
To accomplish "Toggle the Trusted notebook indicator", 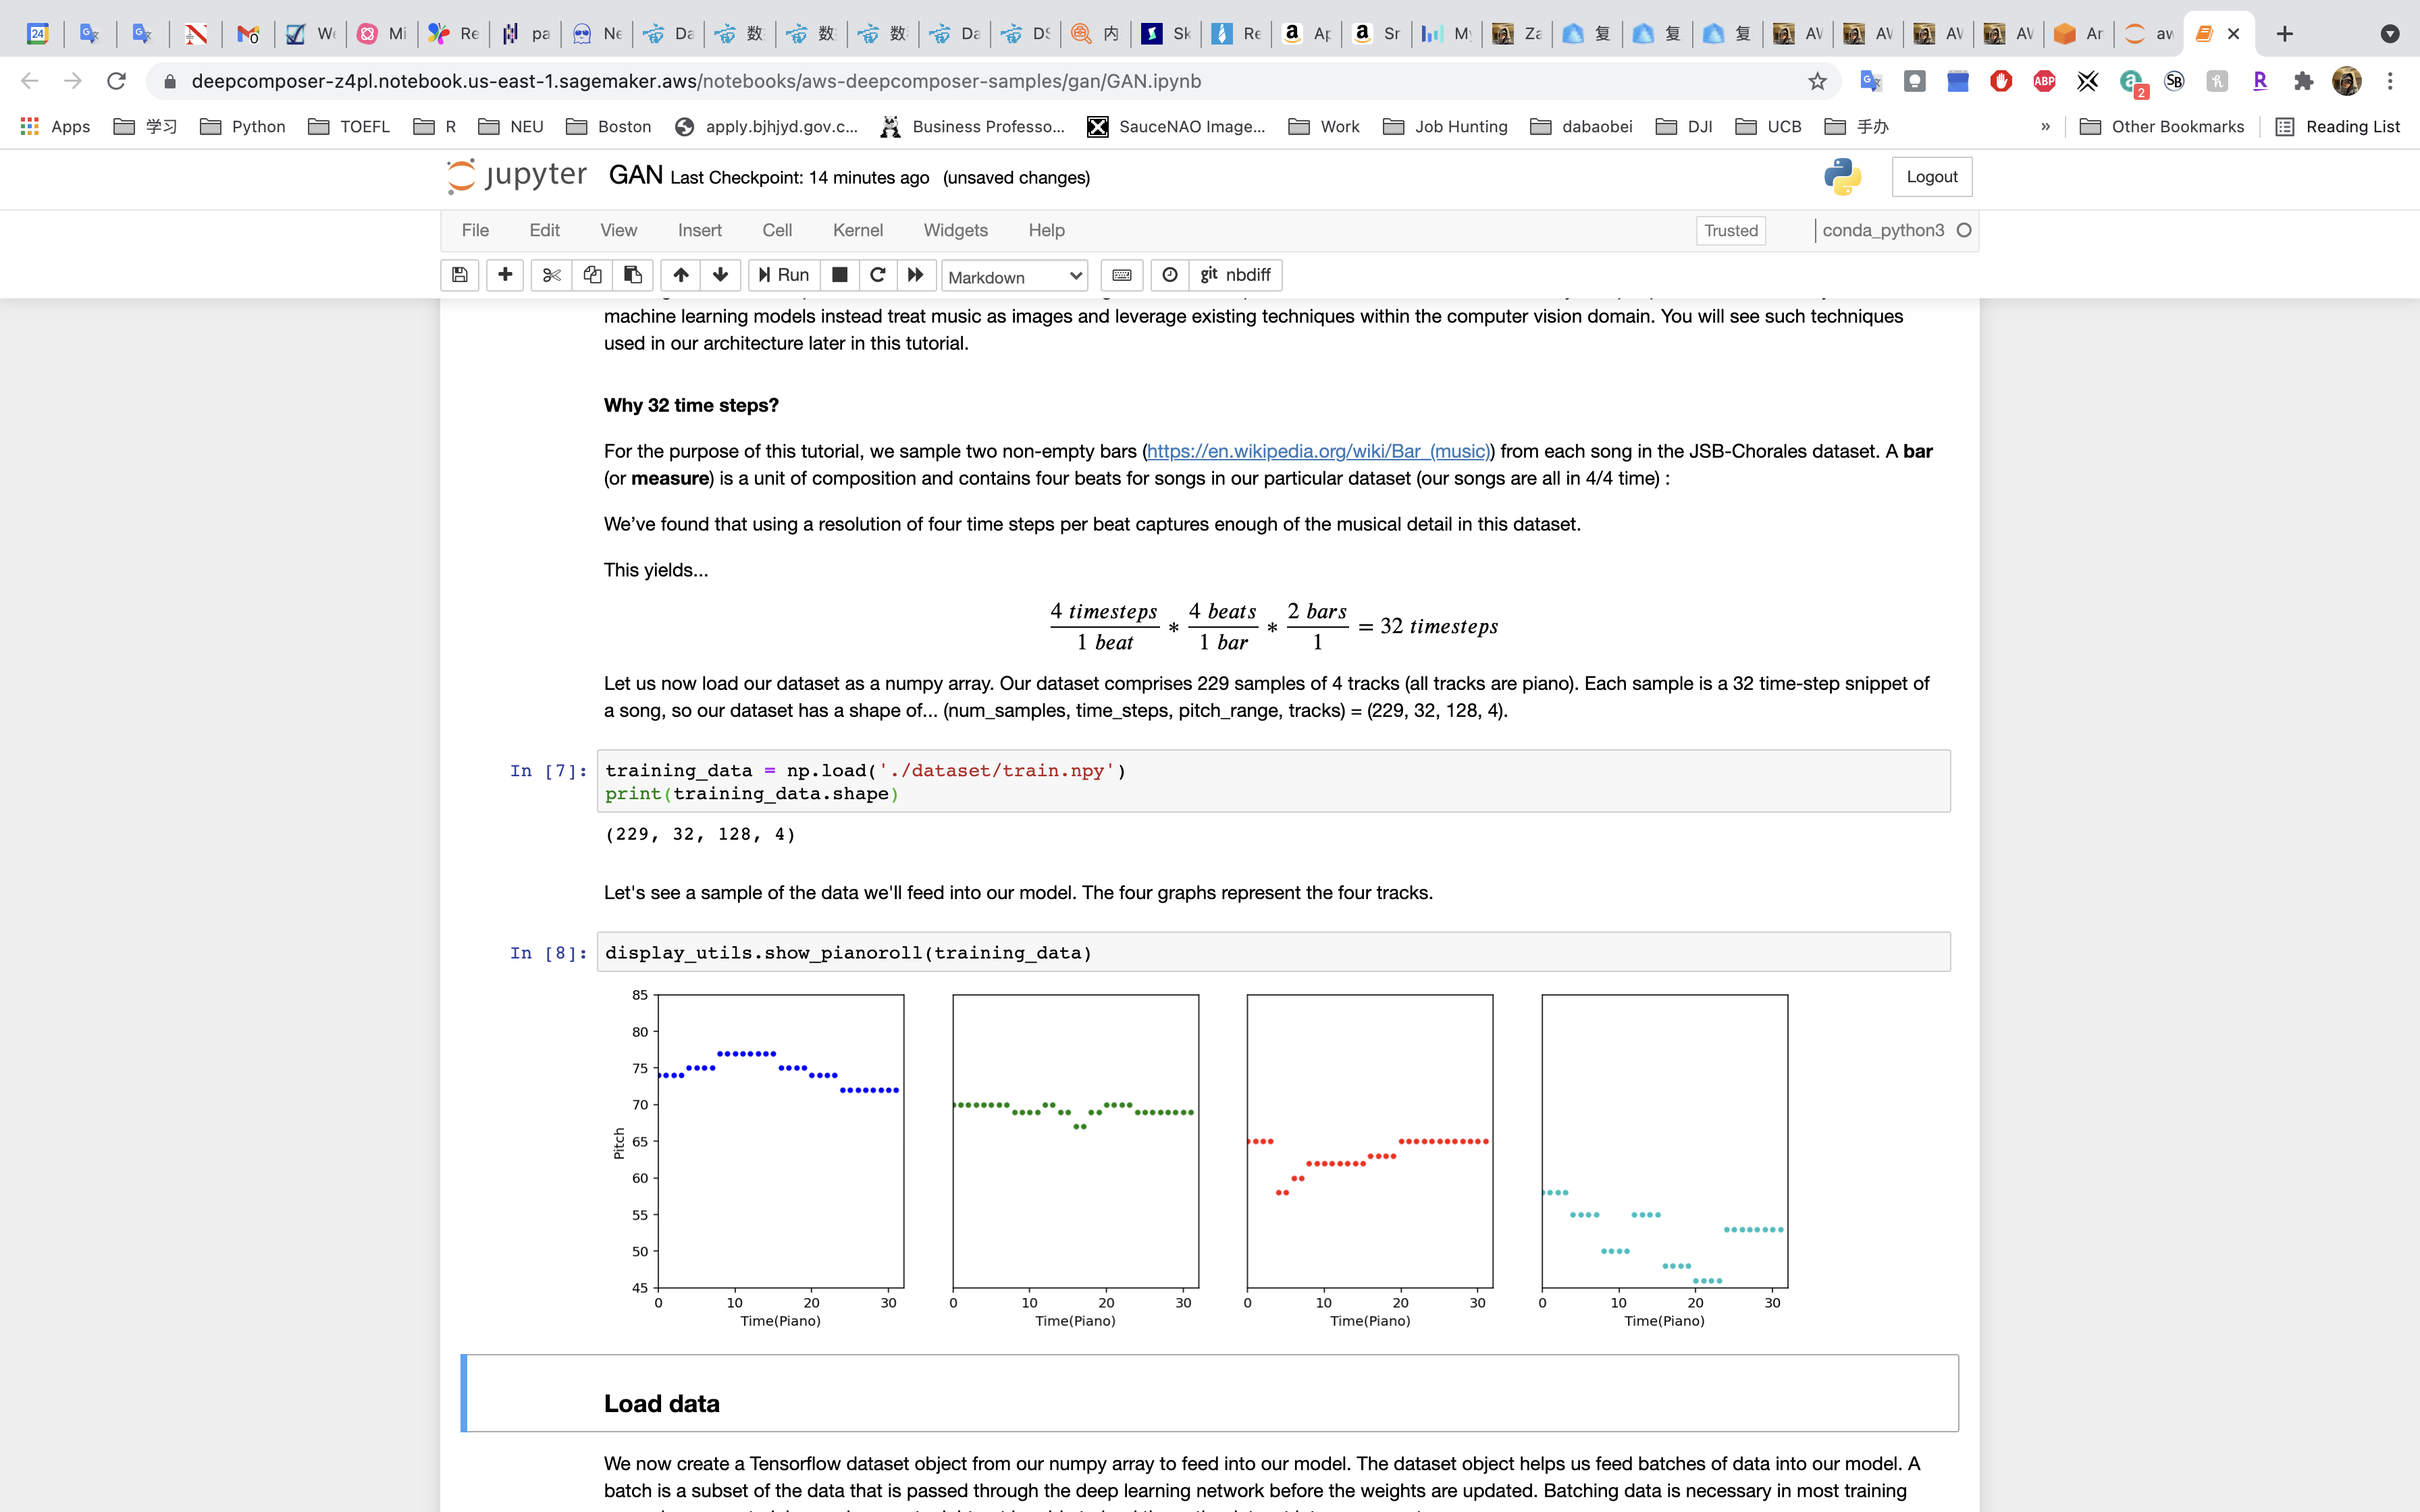I will 1730,230.
